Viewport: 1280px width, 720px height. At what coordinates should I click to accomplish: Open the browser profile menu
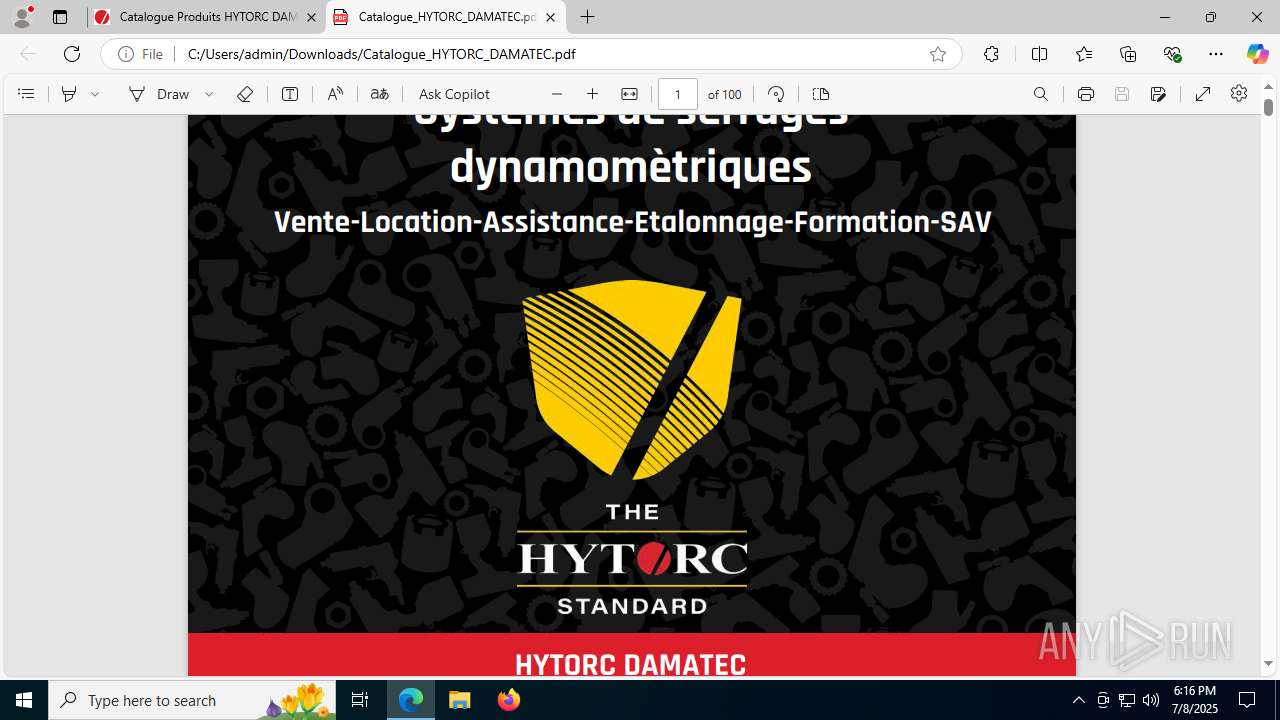coord(22,17)
